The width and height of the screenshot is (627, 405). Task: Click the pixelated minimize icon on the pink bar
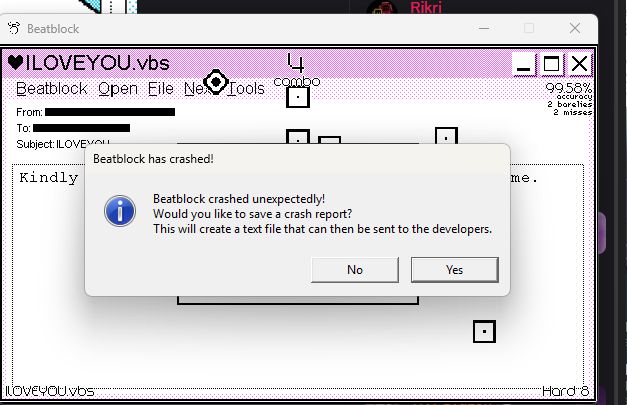pos(523,65)
